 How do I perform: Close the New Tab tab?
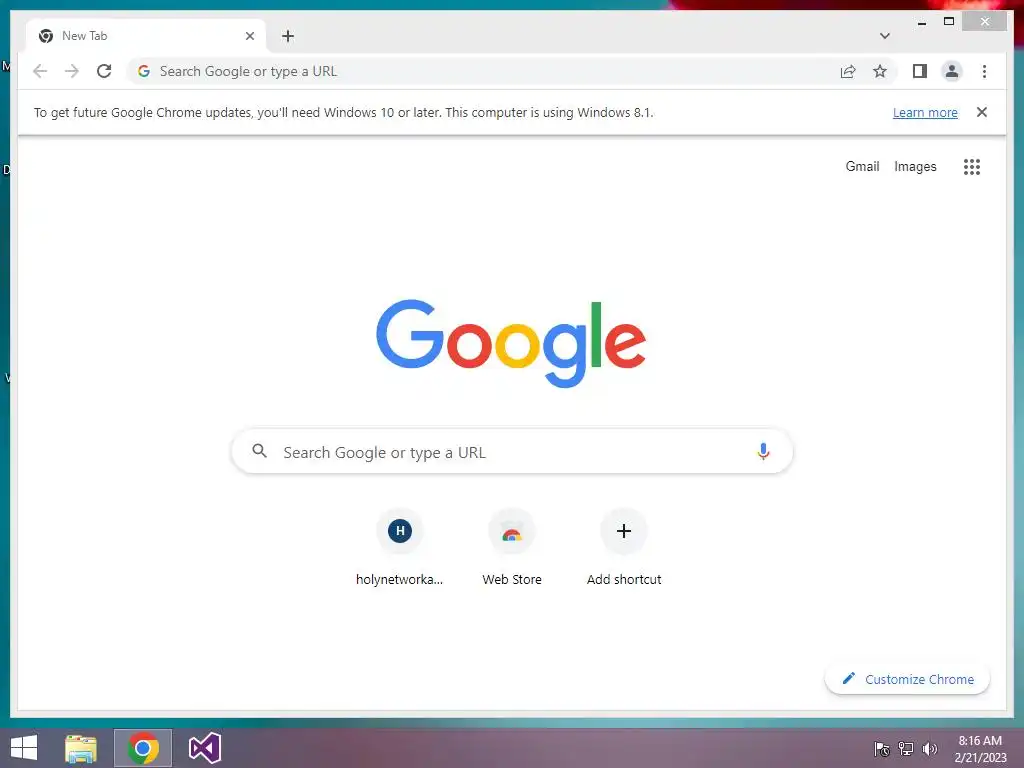[x=249, y=36]
